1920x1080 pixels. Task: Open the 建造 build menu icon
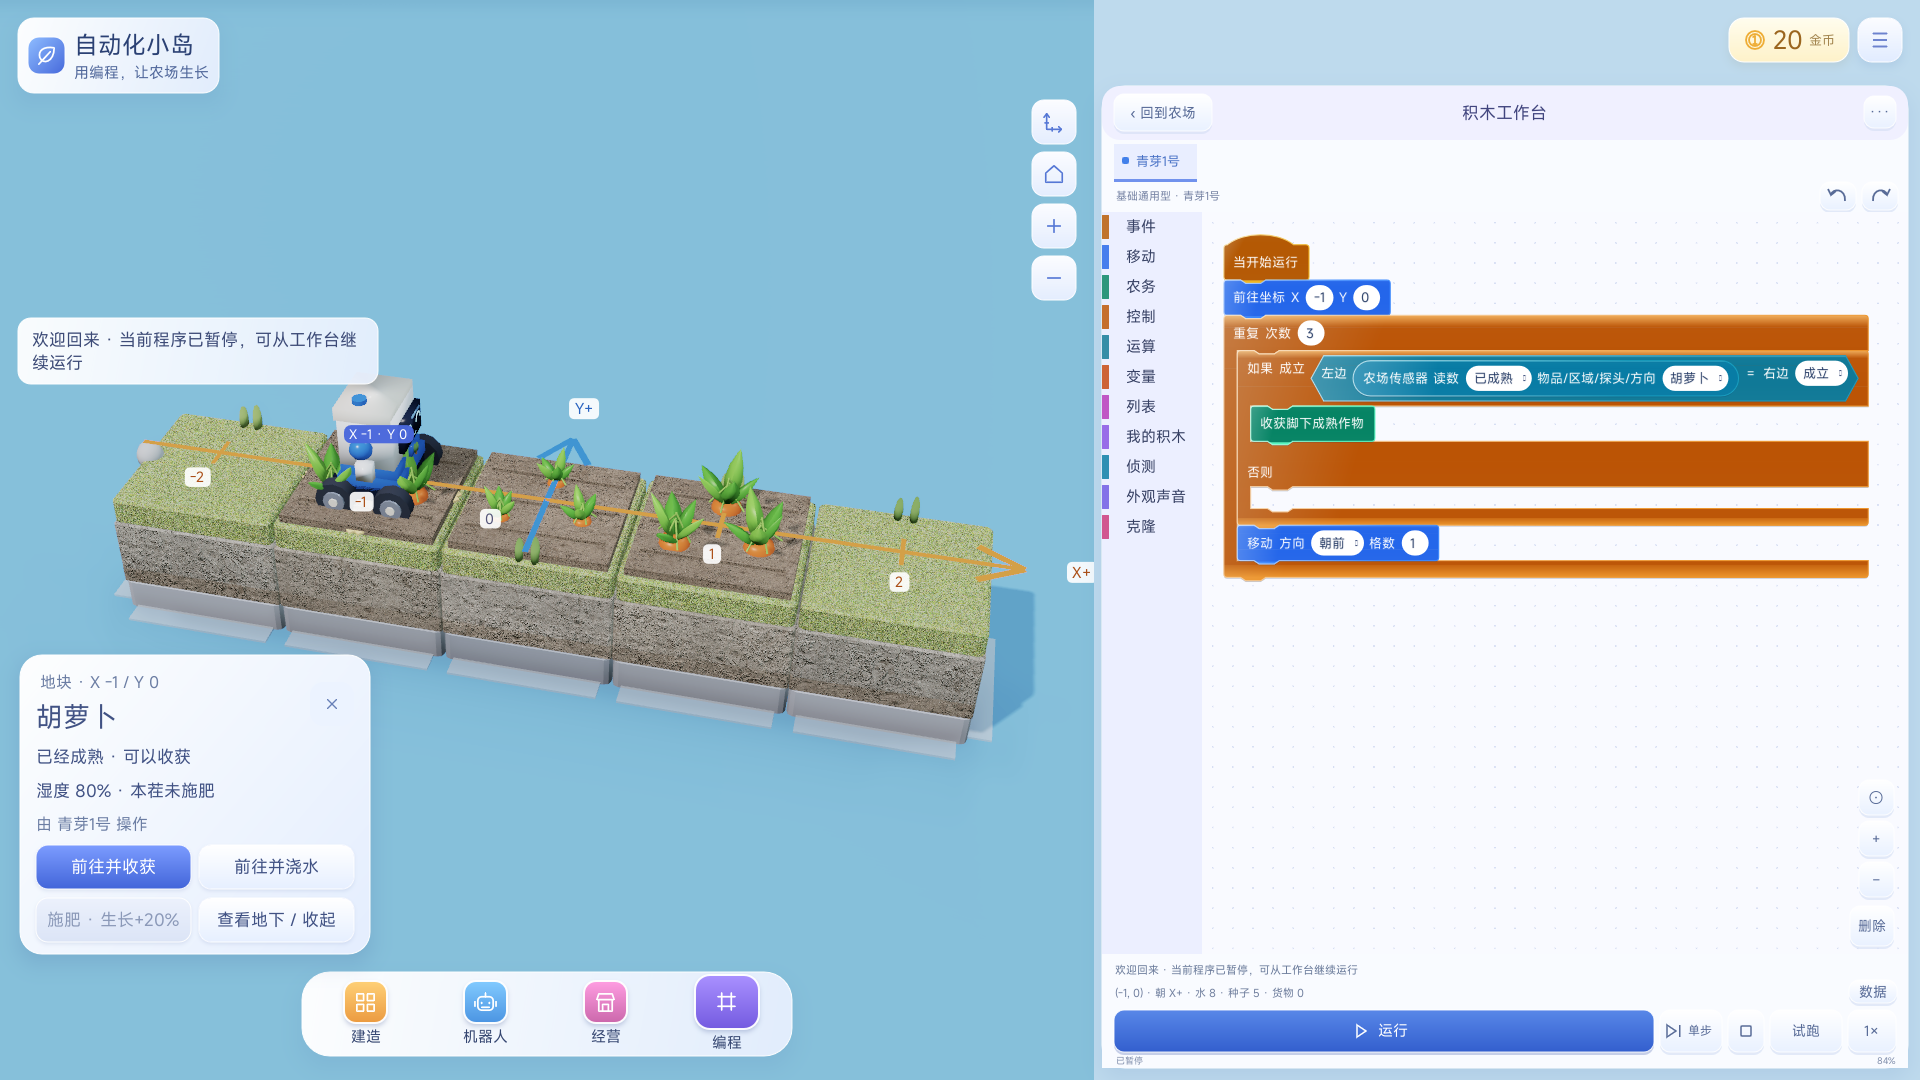[x=365, y=1002]
